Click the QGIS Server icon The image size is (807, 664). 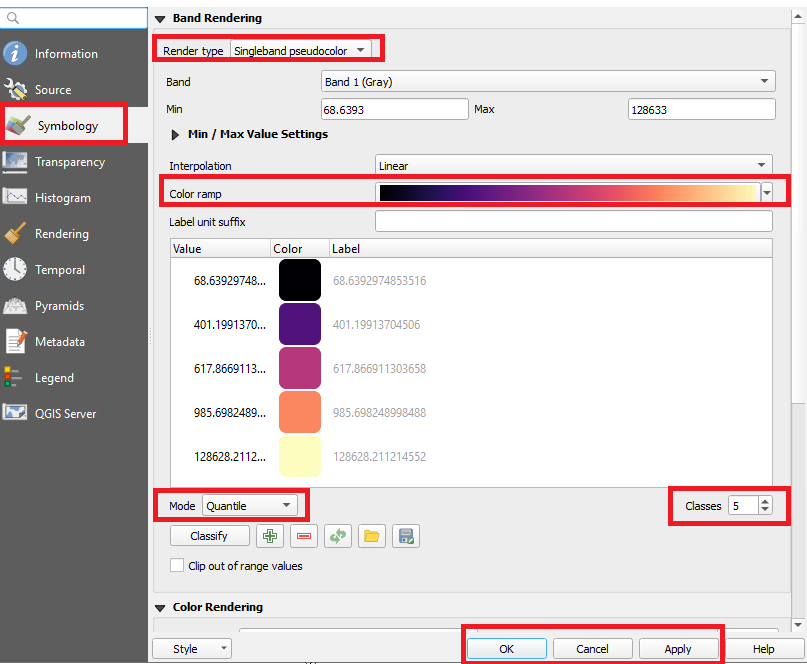click(15, 413)
